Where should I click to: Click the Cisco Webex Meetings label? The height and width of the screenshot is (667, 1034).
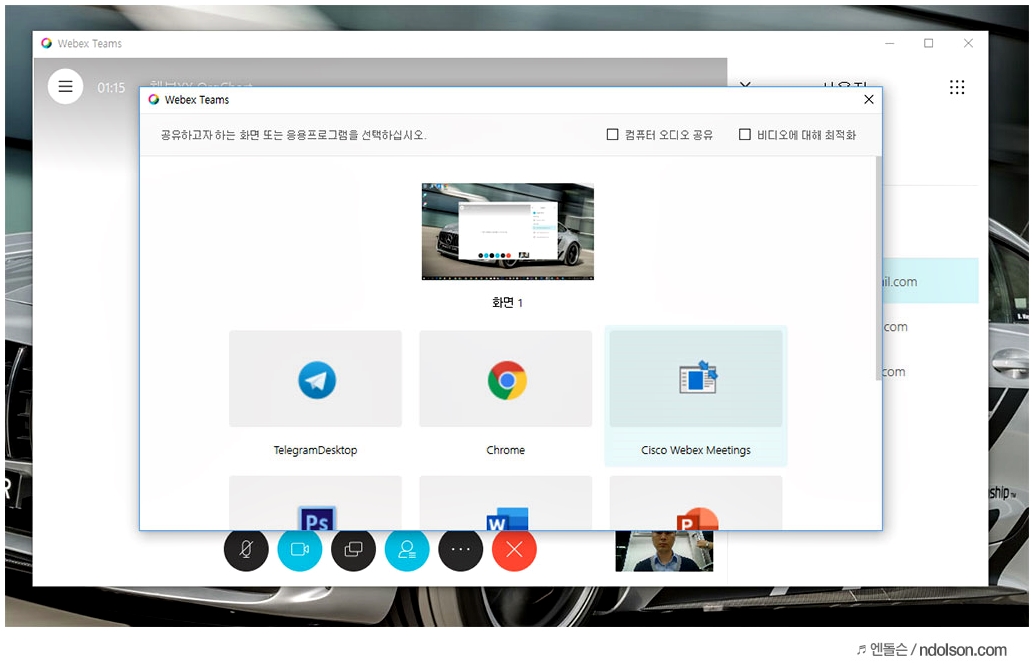coord(696,450)
